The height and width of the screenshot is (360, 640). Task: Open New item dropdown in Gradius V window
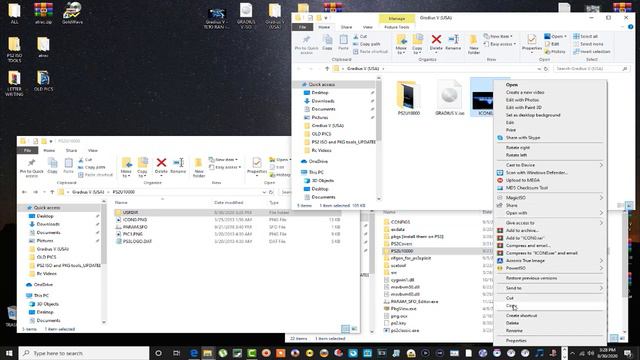(x=498, y=36)
